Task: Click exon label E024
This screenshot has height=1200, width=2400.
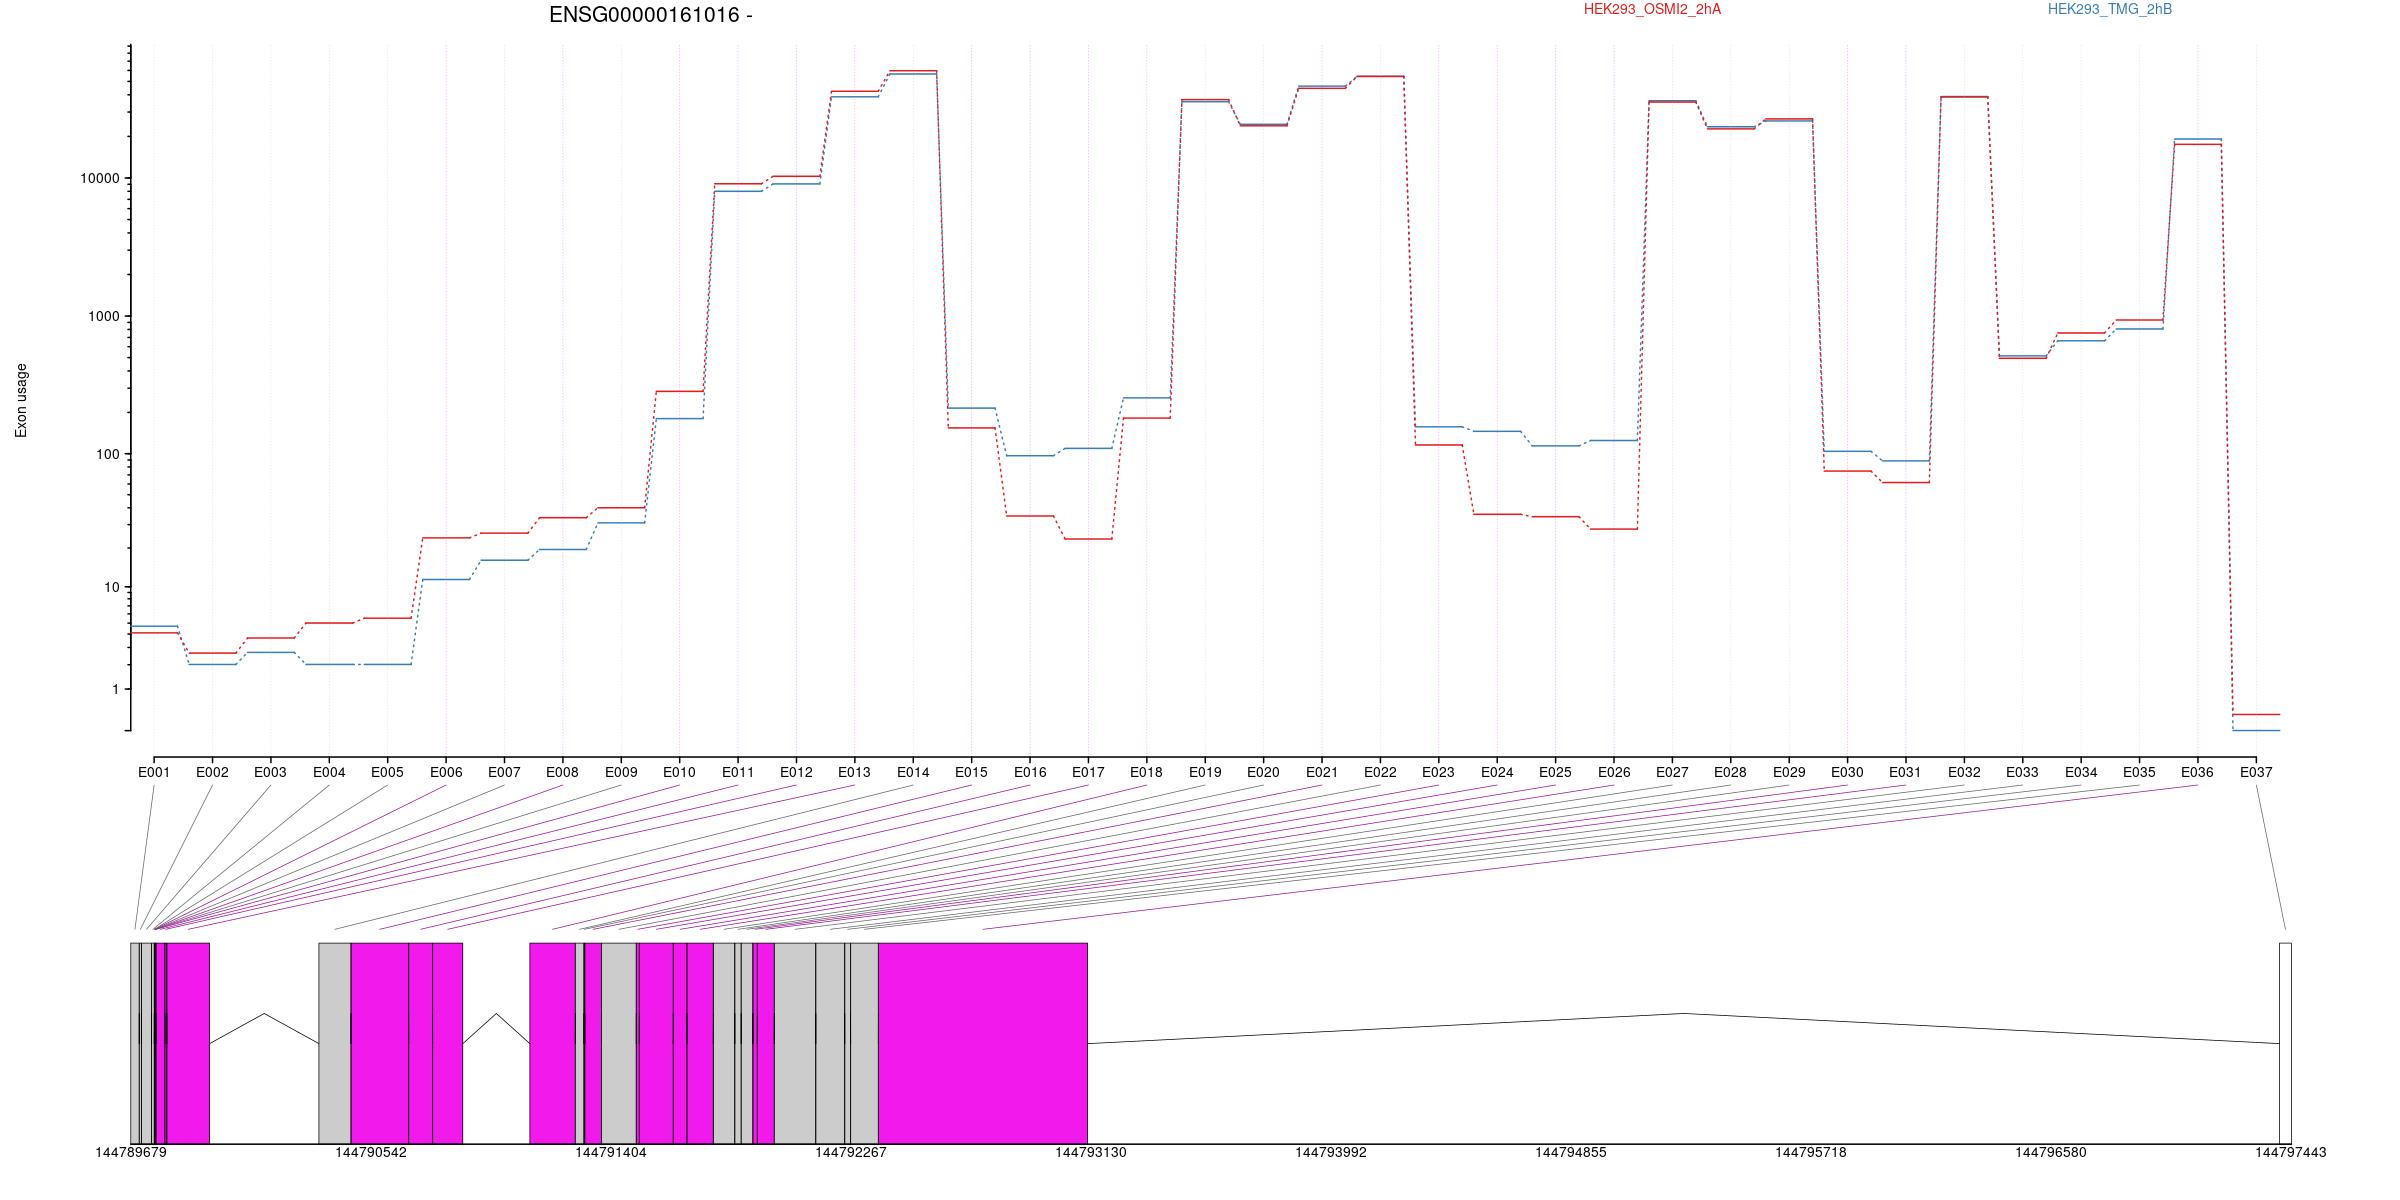Action: click(x=1497, y=772)
